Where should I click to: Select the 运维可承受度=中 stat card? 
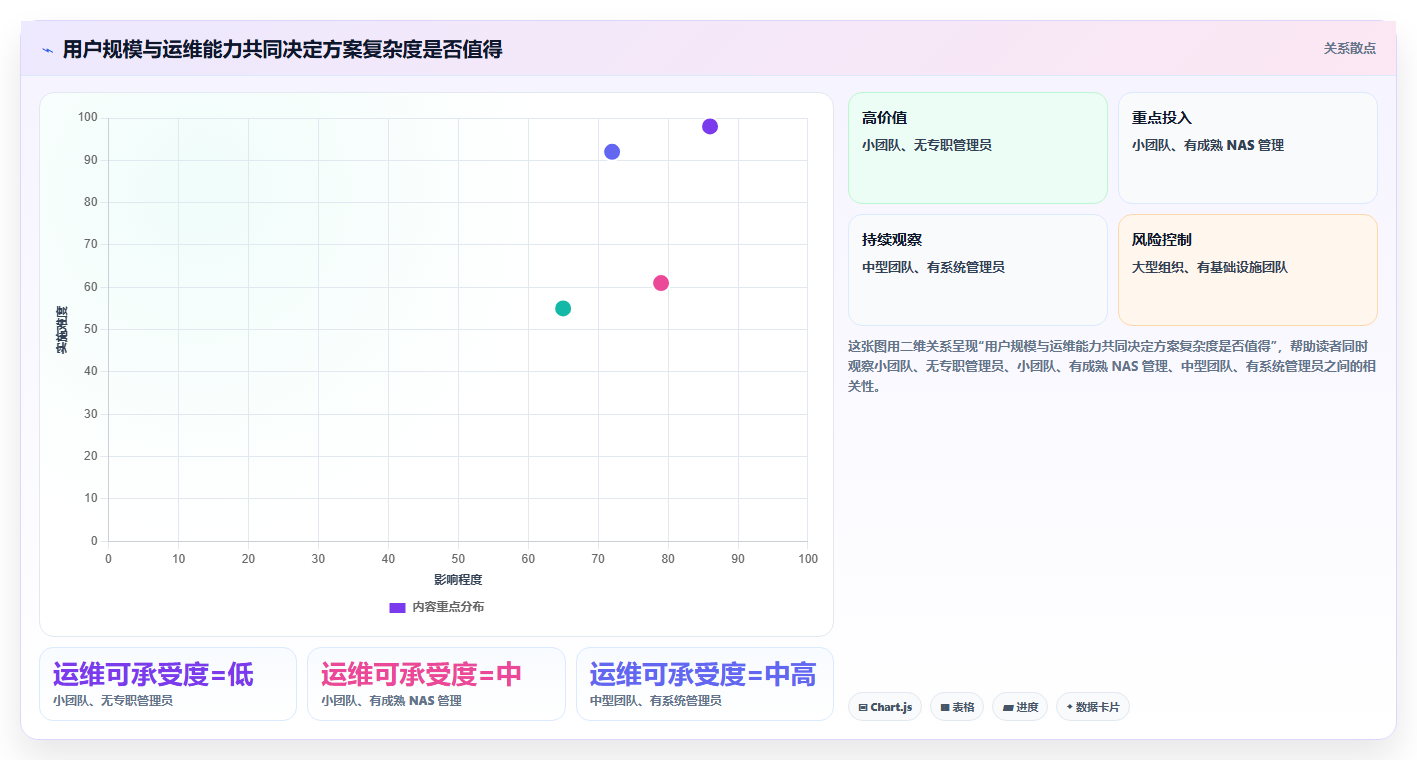436,684
